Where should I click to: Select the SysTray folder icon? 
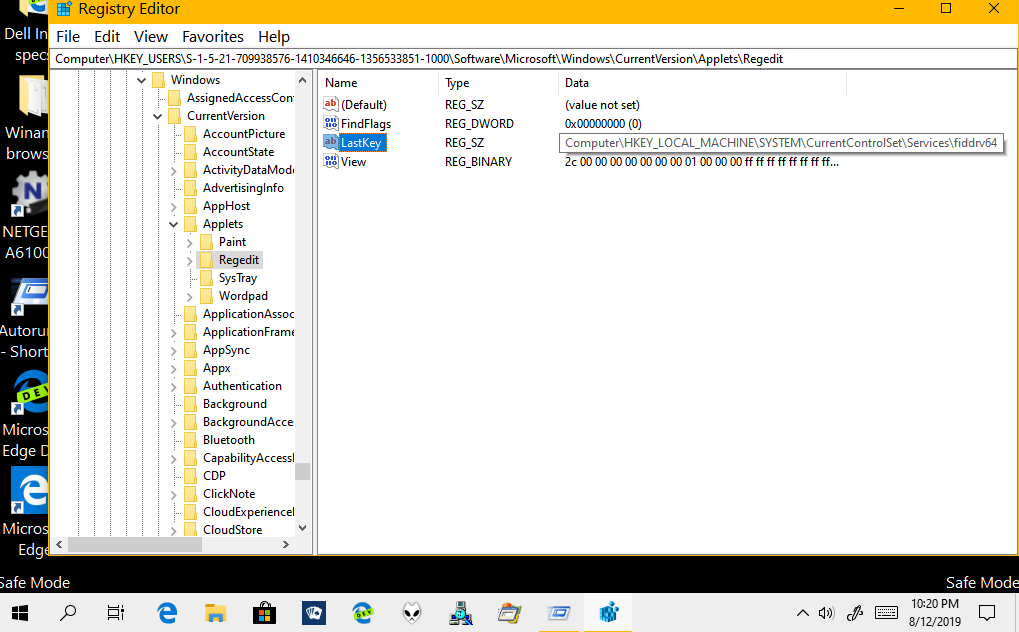207,278
